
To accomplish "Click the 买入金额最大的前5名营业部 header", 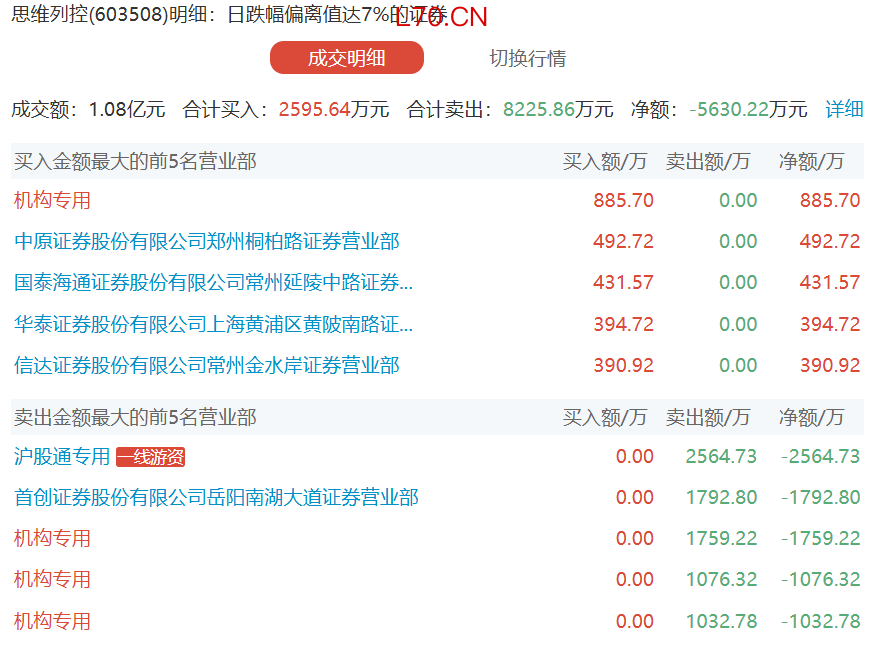I will pyautogui.click(x=135, y=161).
